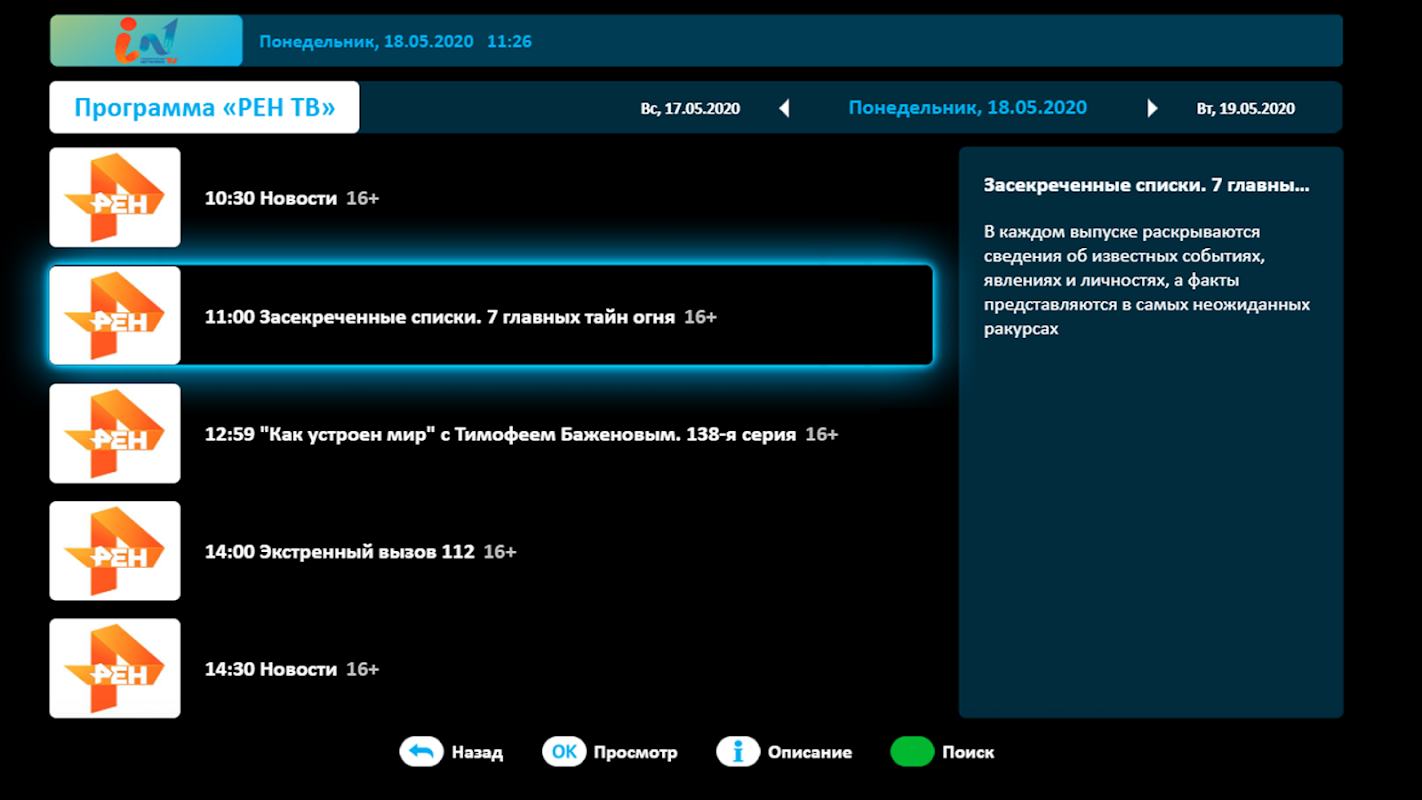Open the Описание description option
This screenshot has width=1422, height=800.
pos(810,752)
